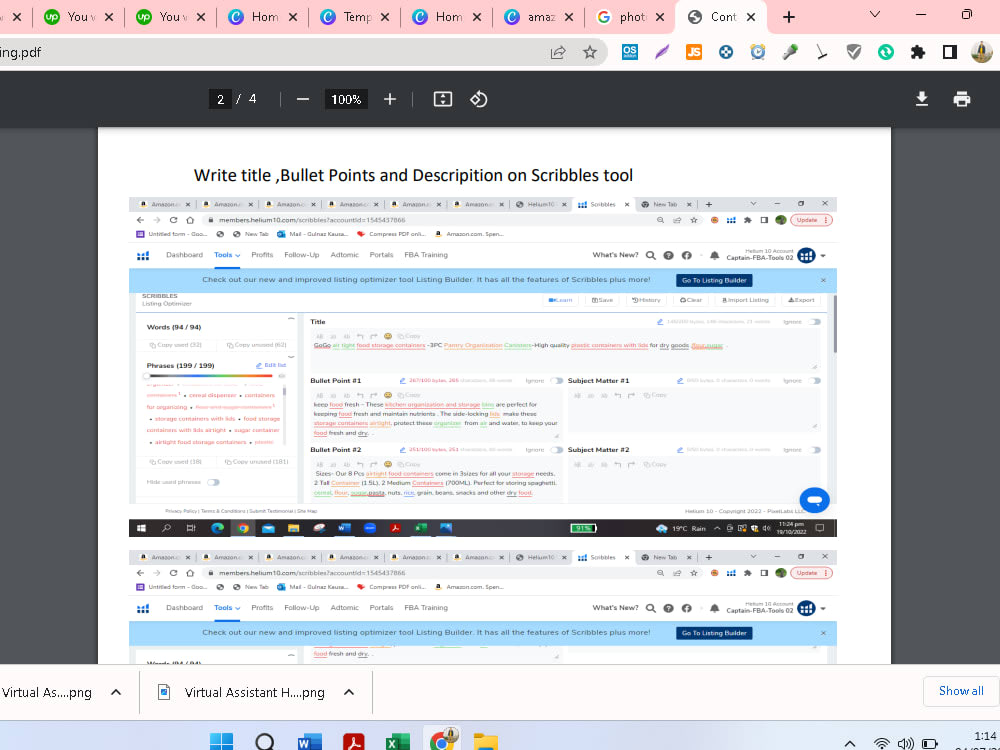Open the Virtual As....png download
This screenshot has height=750, width=1000.
click(46, 693)
